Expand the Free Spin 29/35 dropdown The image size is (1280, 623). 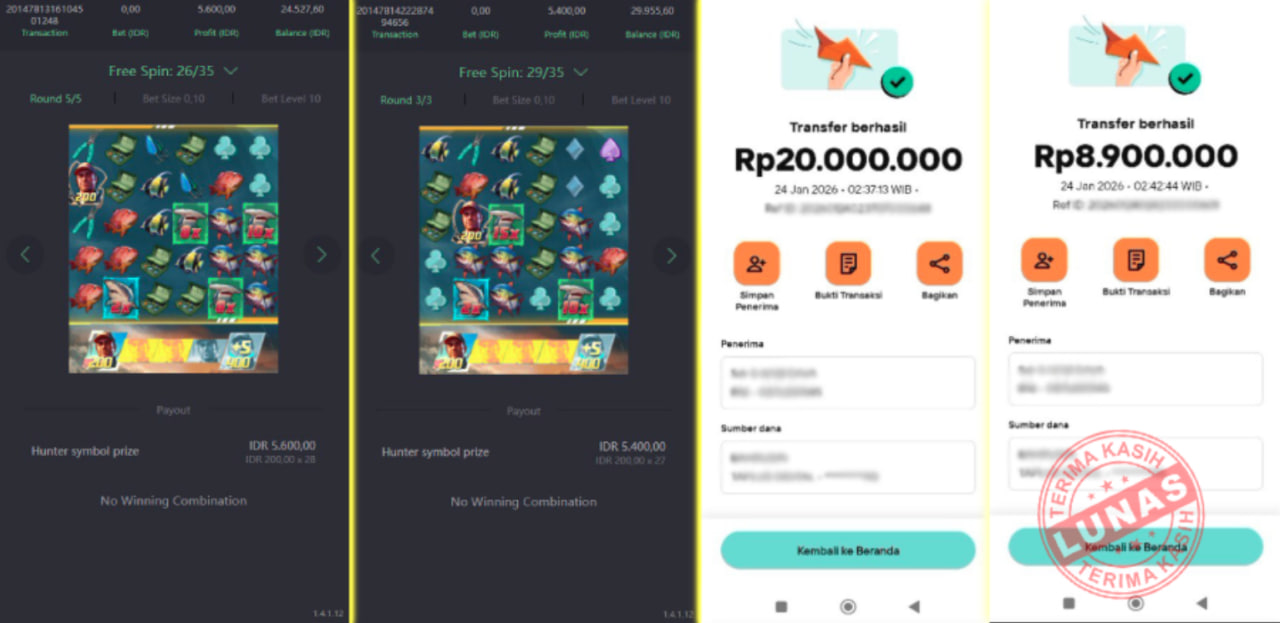coord(523,72)
